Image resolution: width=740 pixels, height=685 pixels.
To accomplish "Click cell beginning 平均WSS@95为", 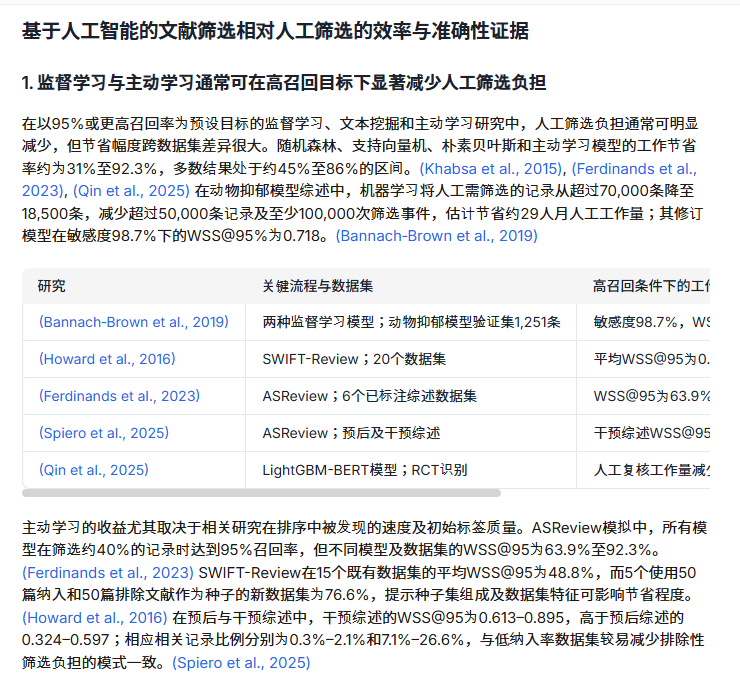I will coord(643,359).
